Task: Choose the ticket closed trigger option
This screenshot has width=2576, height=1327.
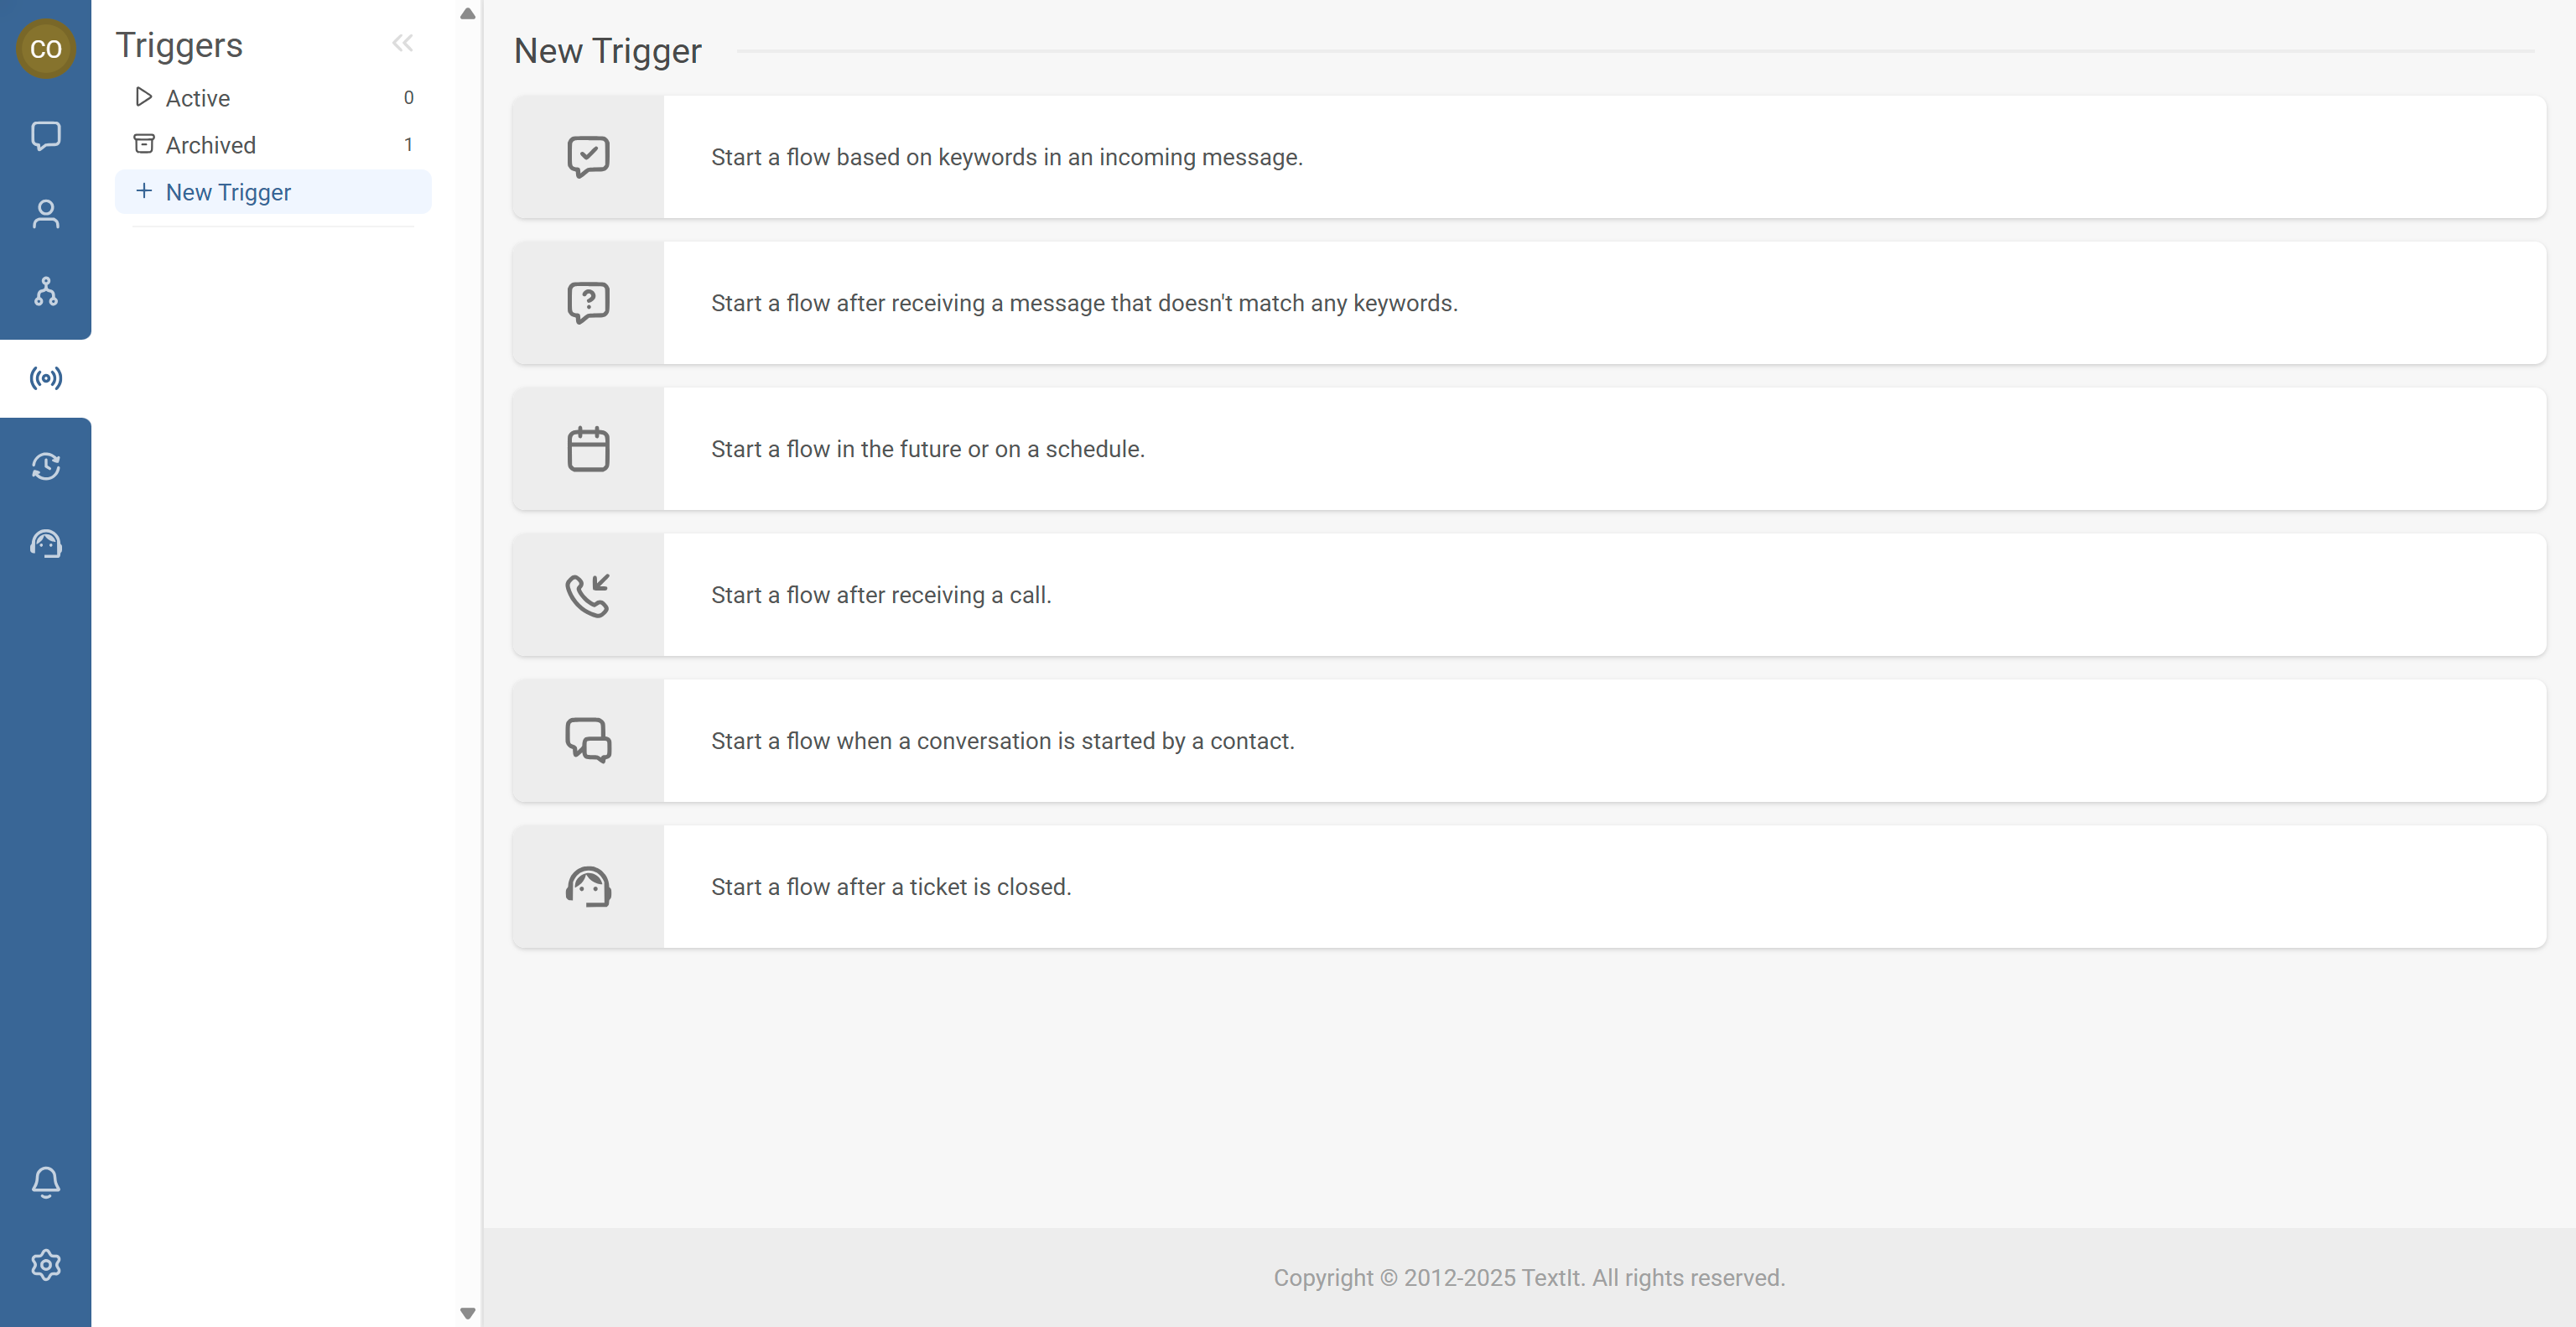Action: coord(890,887)
